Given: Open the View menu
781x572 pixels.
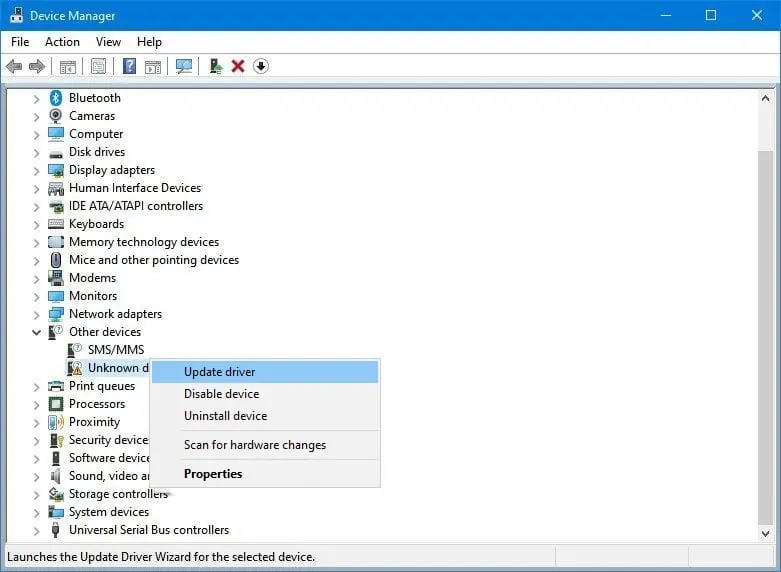Looking at the screenshot, I should [x=108, y=42].
